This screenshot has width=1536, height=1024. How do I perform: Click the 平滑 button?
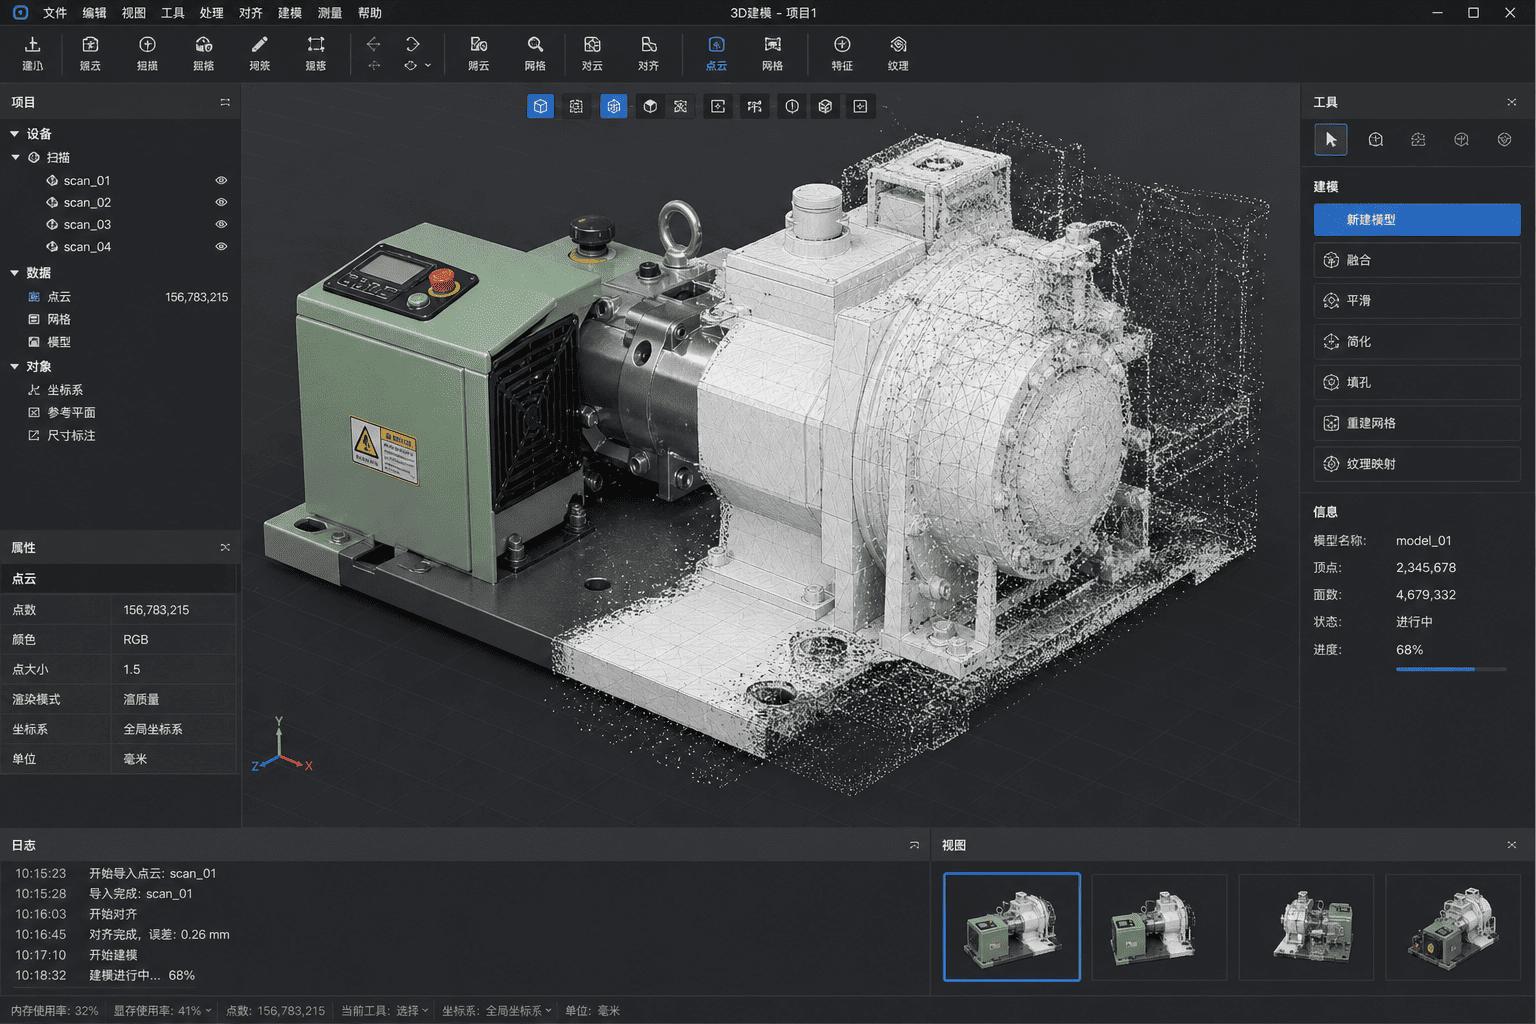[1417, 301]
